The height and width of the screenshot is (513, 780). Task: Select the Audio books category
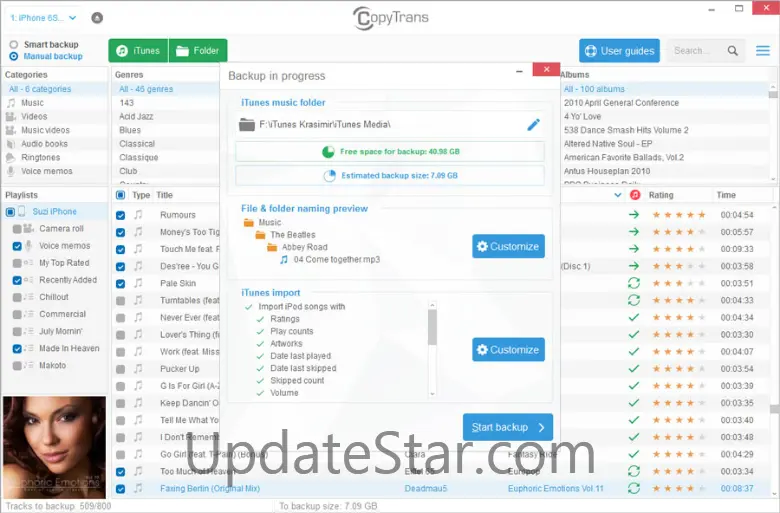pos(55,144)
